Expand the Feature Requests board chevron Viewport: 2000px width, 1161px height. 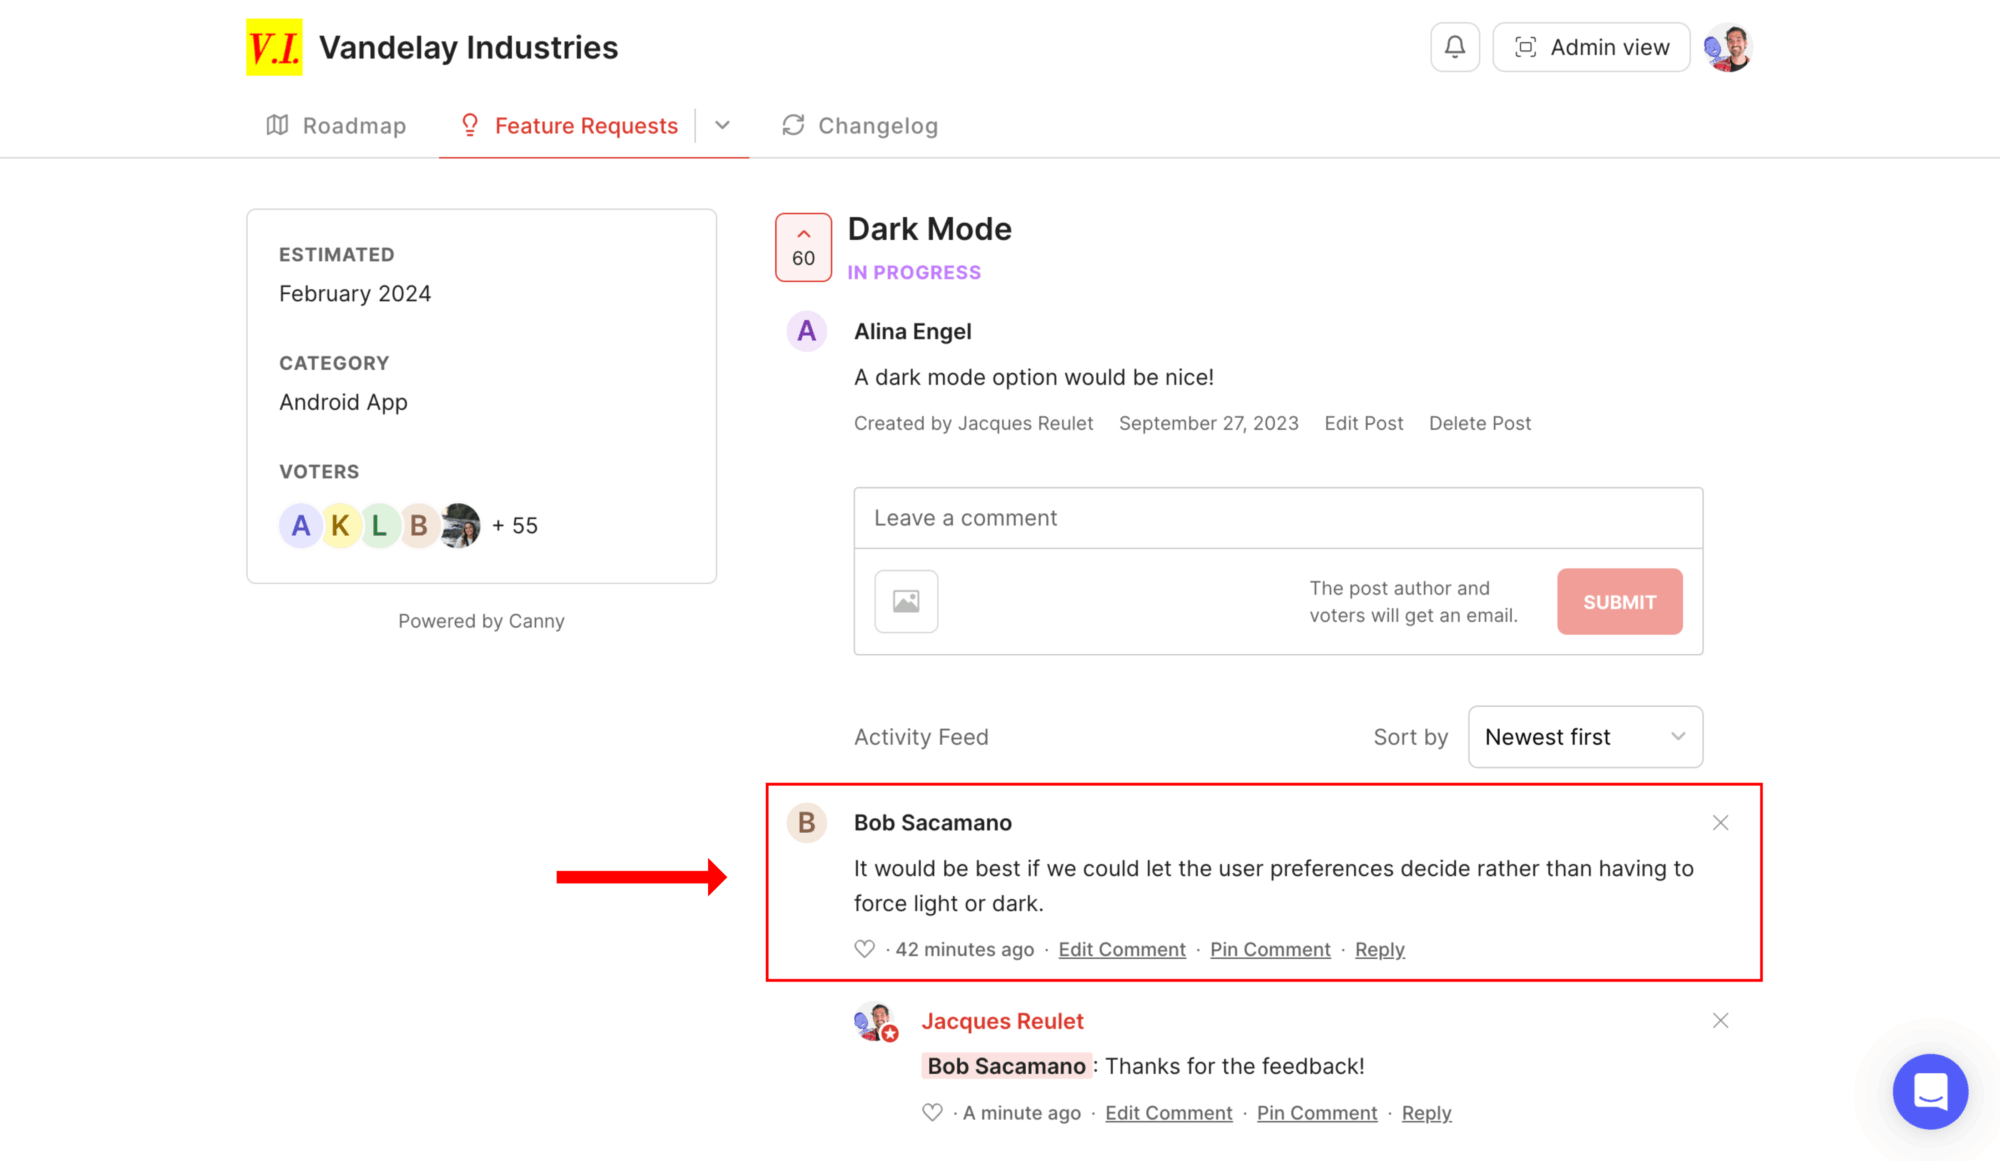pyautogui.click(x=723, y=125)
